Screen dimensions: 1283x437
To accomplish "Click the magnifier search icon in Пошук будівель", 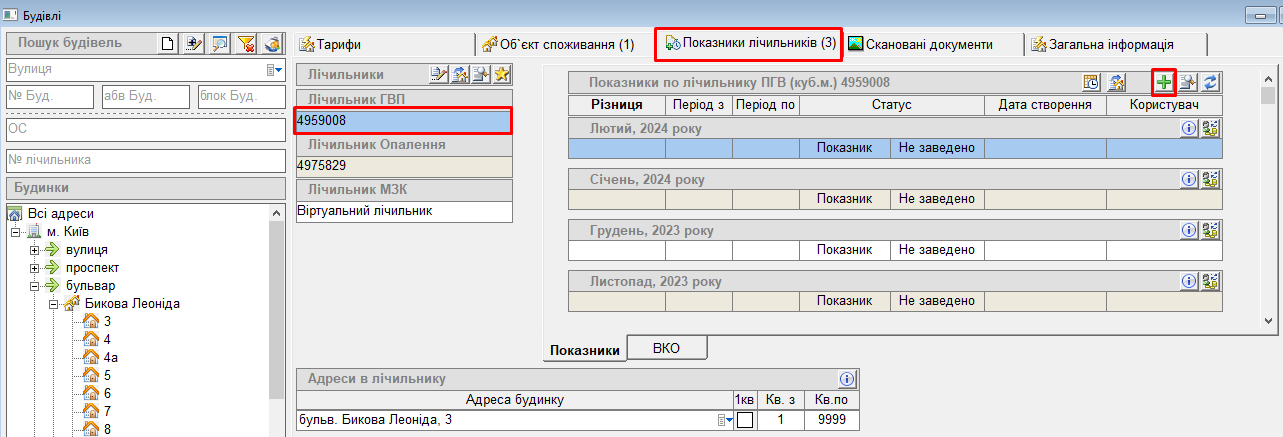I will coord(220,43).
